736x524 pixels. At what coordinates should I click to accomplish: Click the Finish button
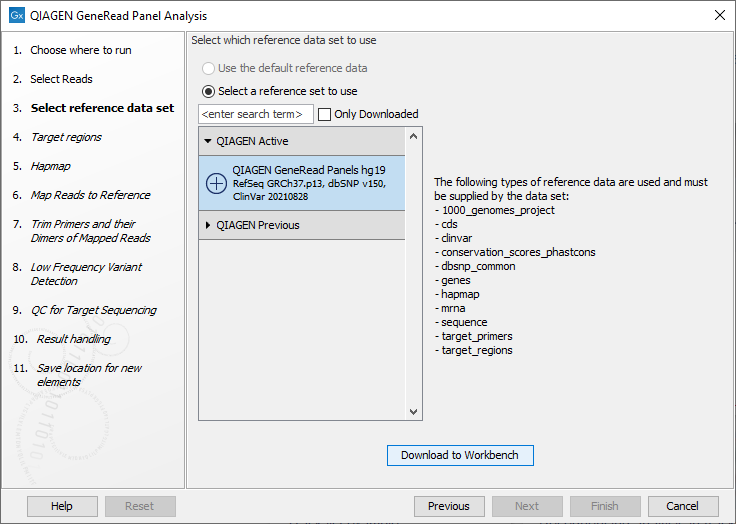point(605,506)
